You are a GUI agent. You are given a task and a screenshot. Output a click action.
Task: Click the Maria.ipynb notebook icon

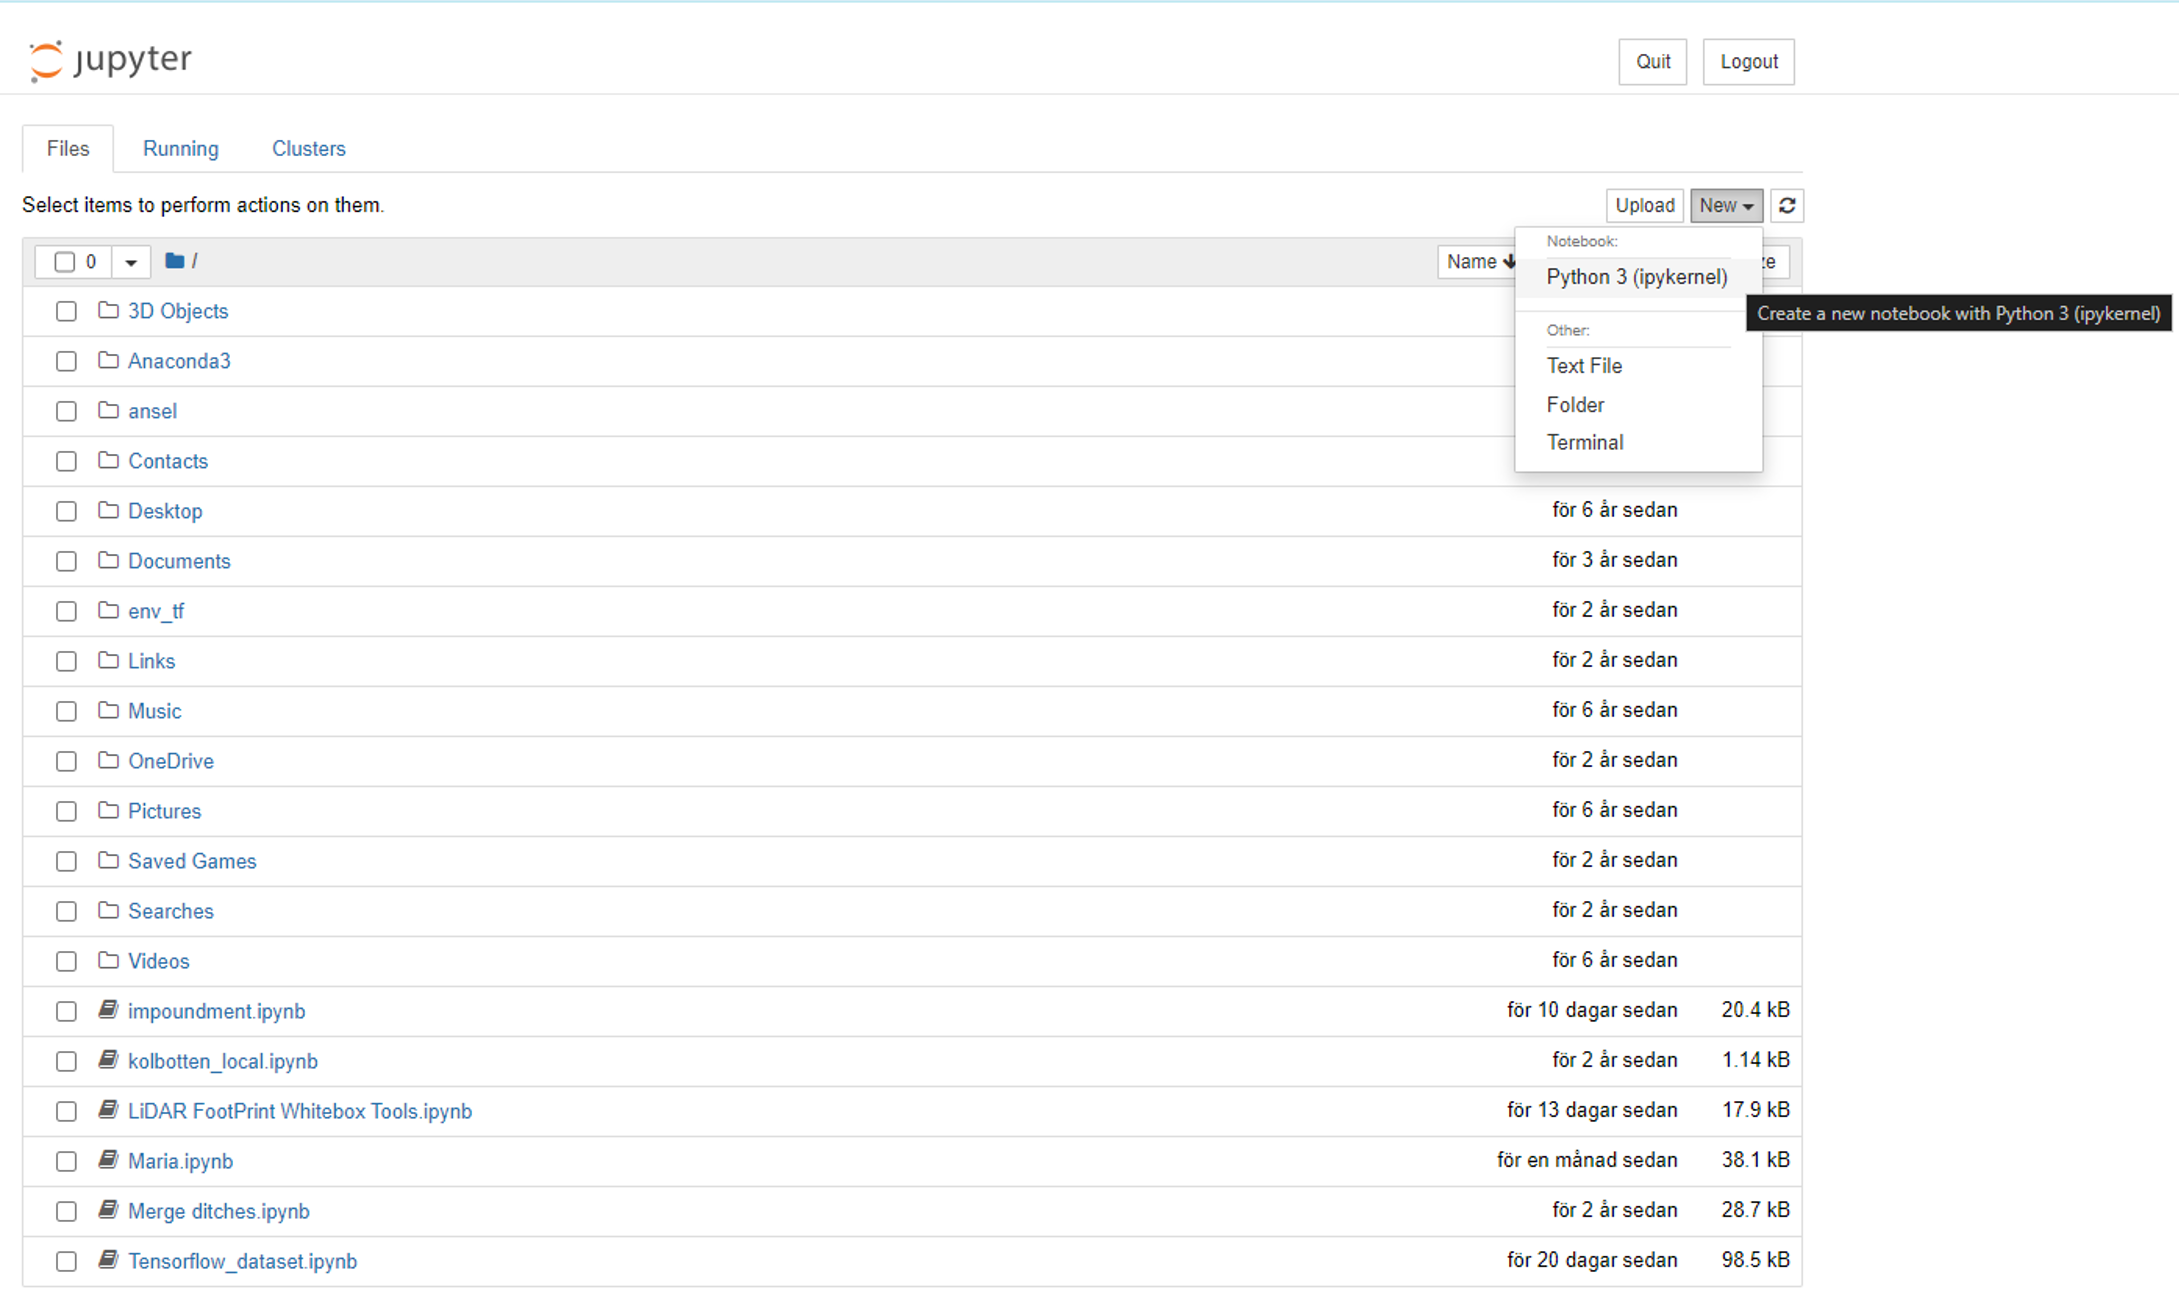click(x=108, y=1160)
